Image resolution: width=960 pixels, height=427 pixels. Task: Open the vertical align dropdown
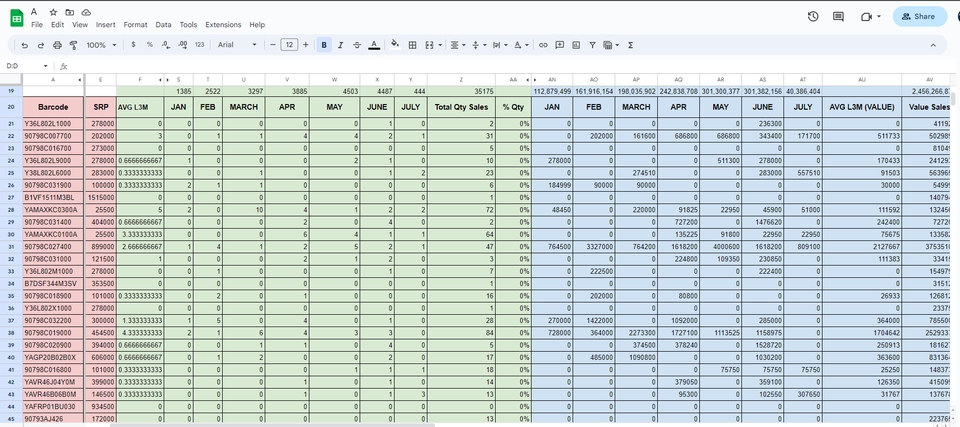479,45
